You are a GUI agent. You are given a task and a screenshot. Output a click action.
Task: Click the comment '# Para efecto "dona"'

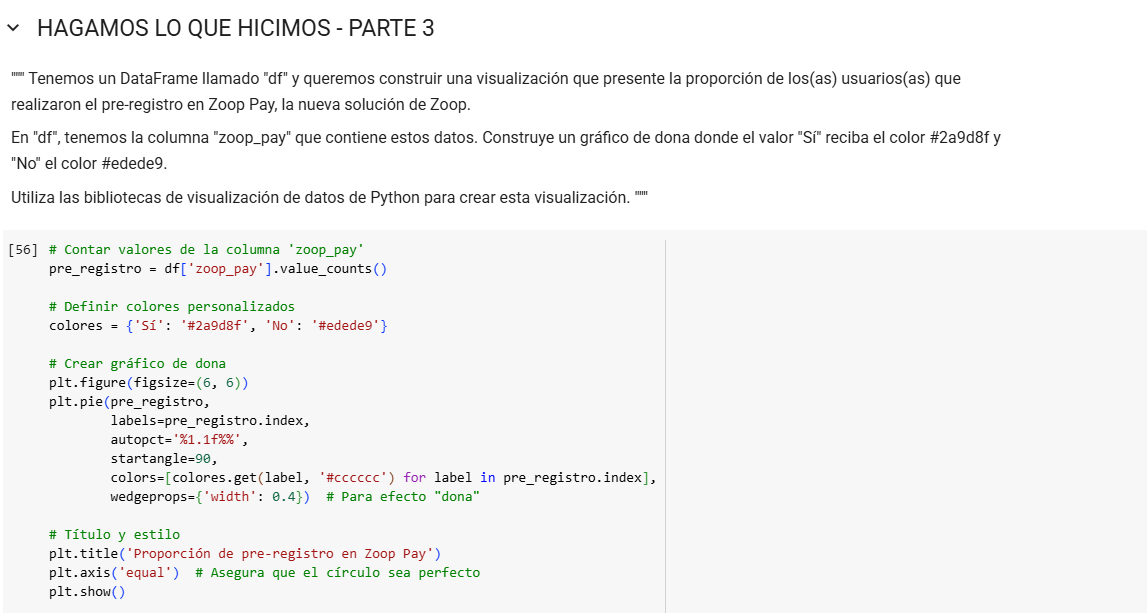coord(403,497)
